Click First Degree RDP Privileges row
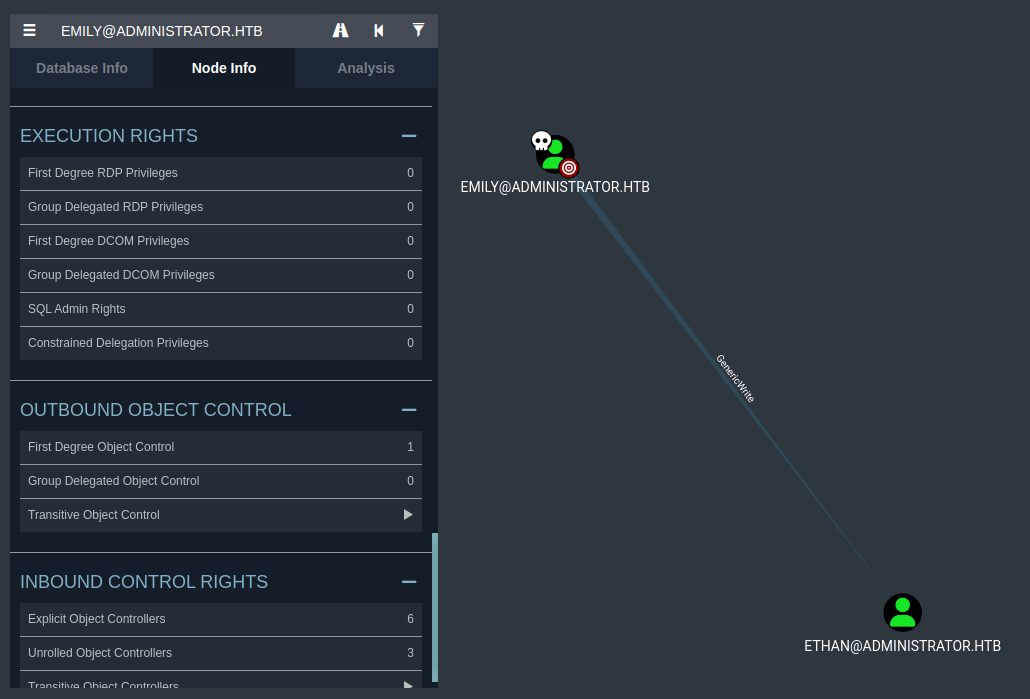The width and height of the screenshot is (1030, 699). (221, 173)
